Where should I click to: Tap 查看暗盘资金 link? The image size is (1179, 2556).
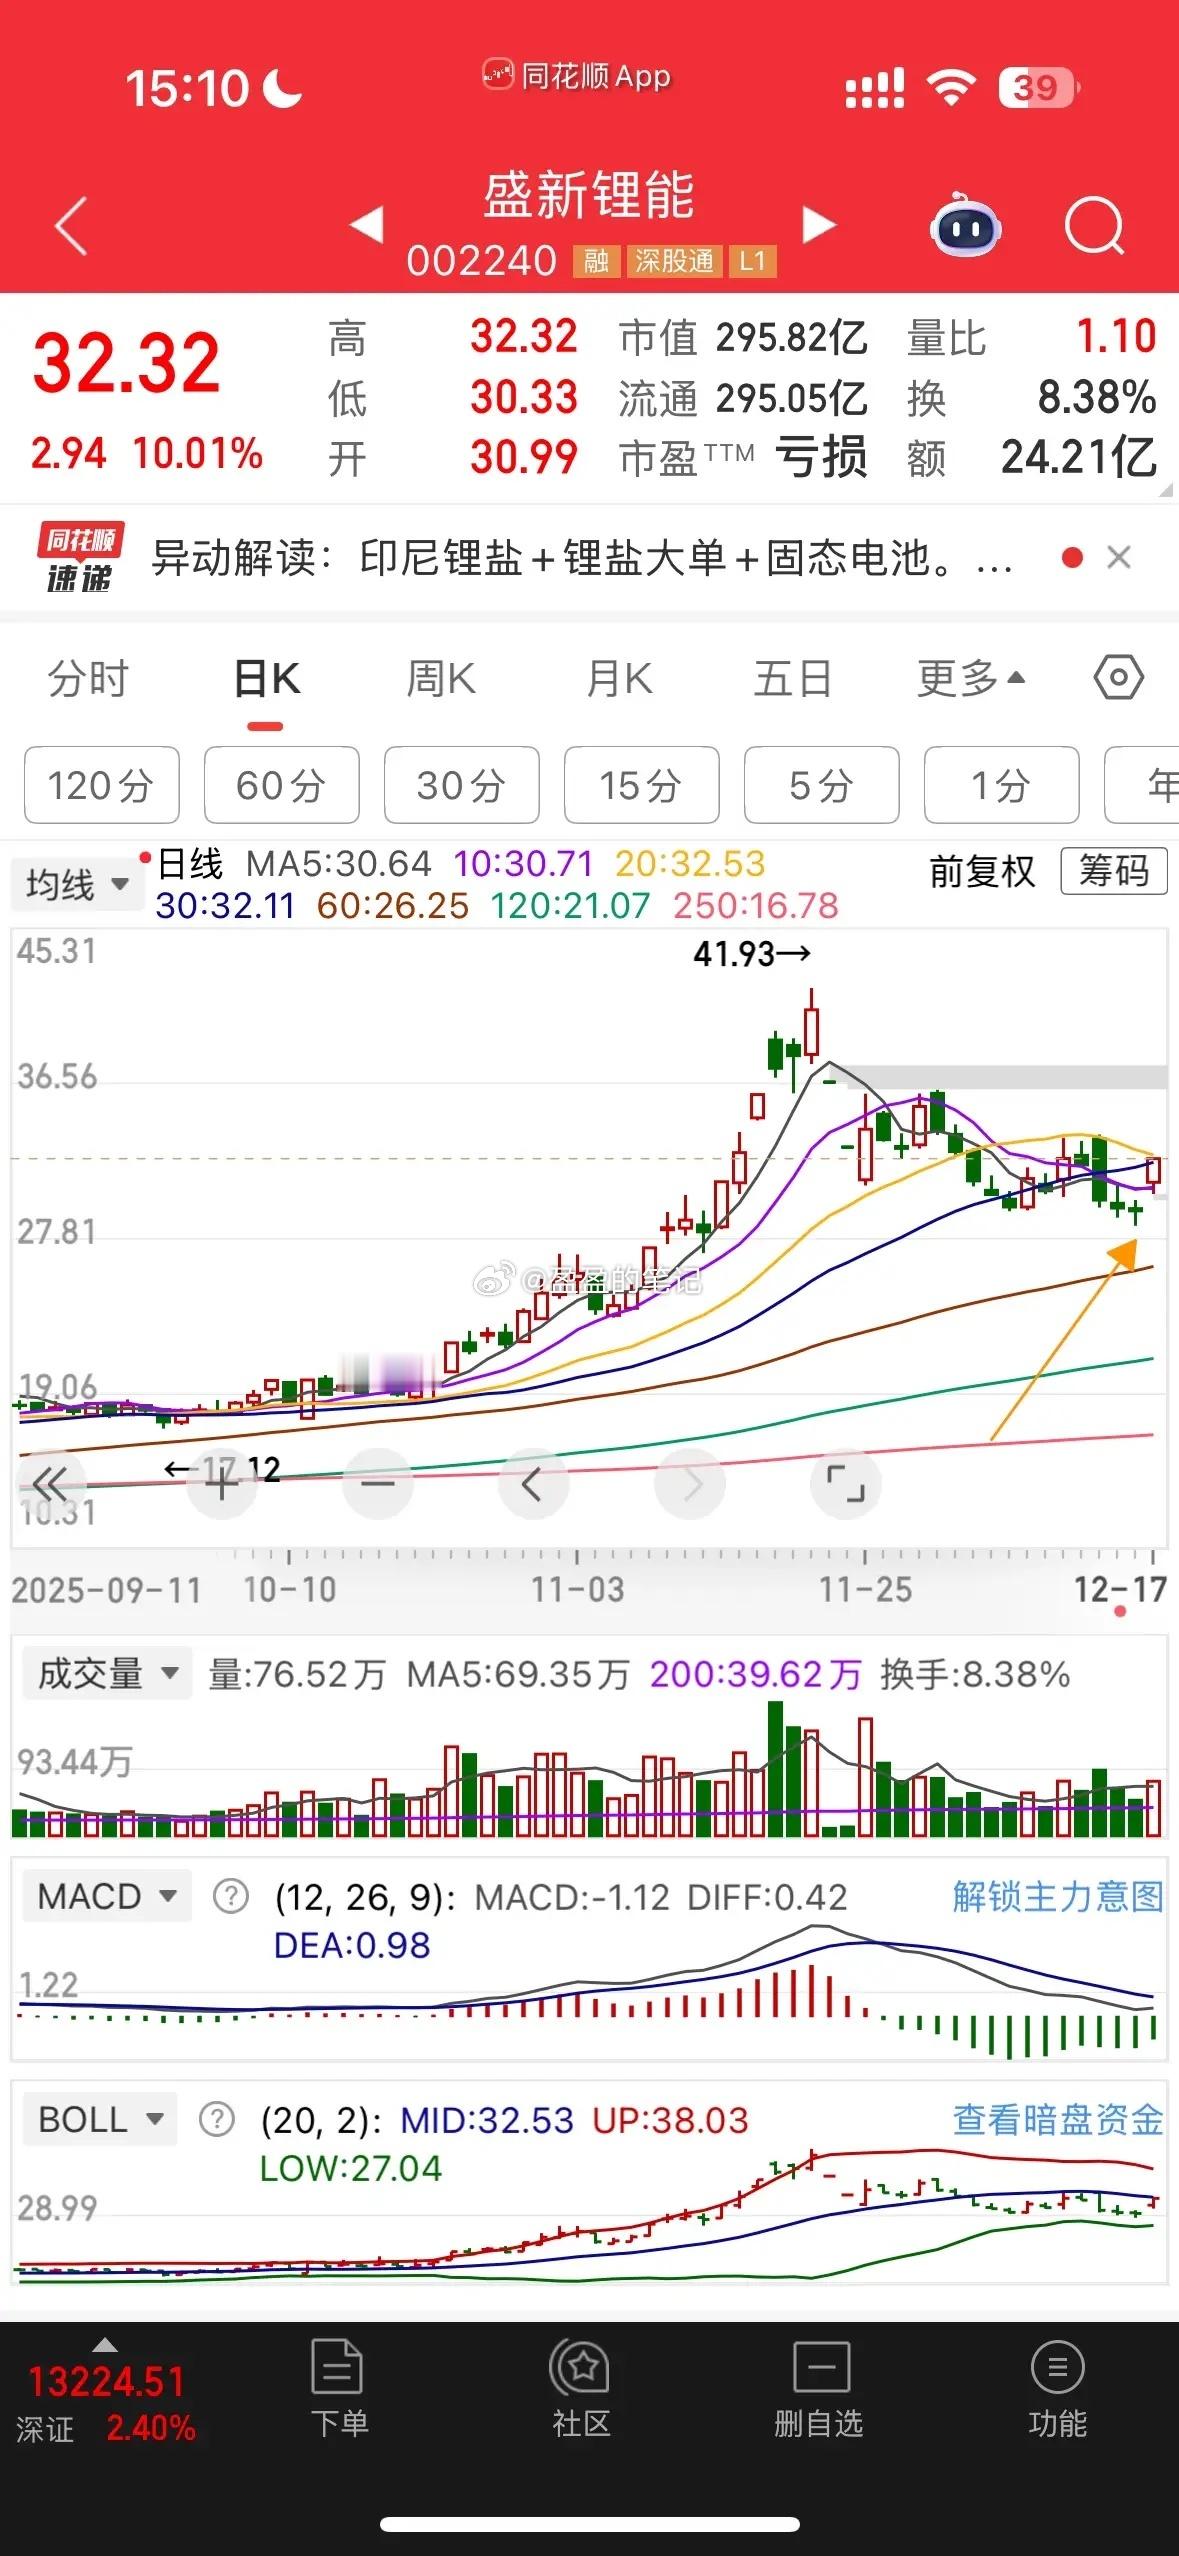click(1058, 2120)
